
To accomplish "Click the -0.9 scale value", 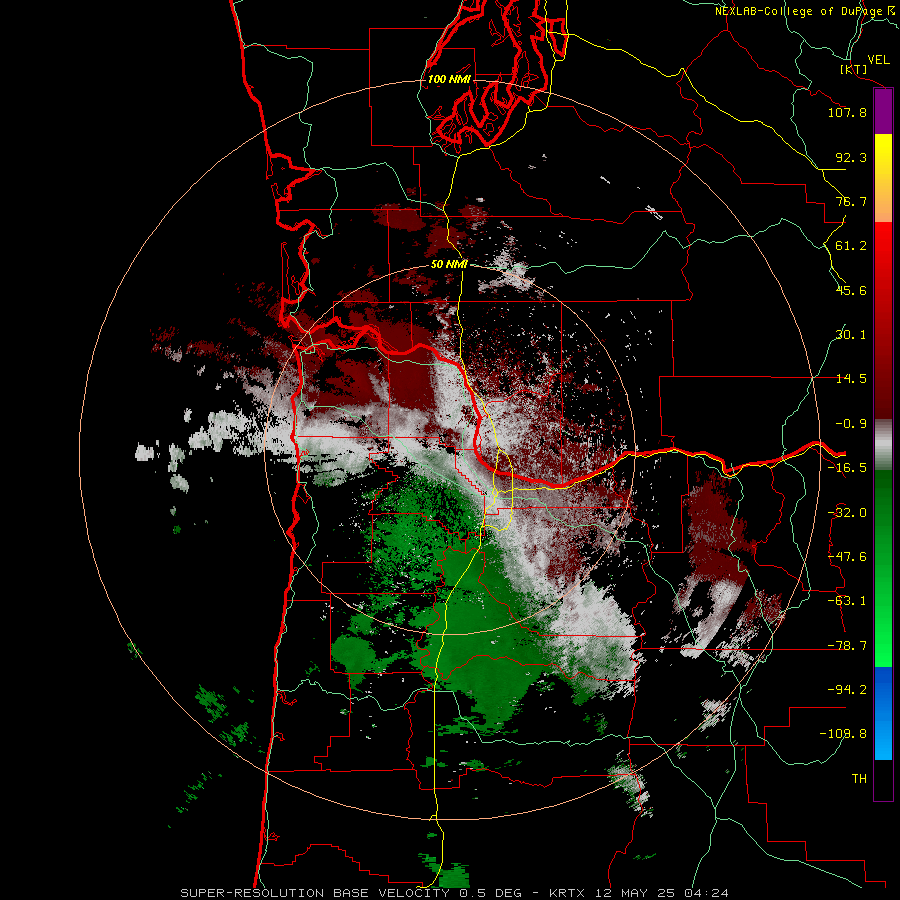I will 851,424.
